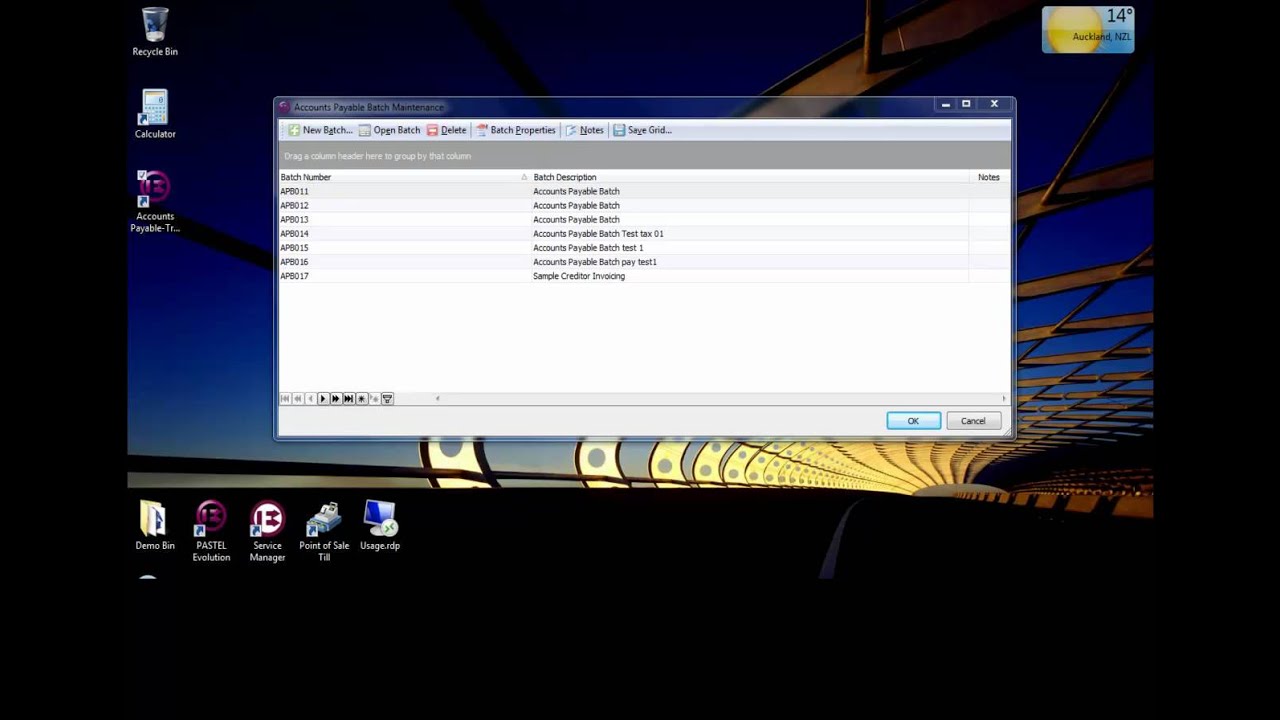The height and width of the screenshot is (720, 1280).
Task: Sort by the Batch Number column header
Action: click(x=404, y=177)
